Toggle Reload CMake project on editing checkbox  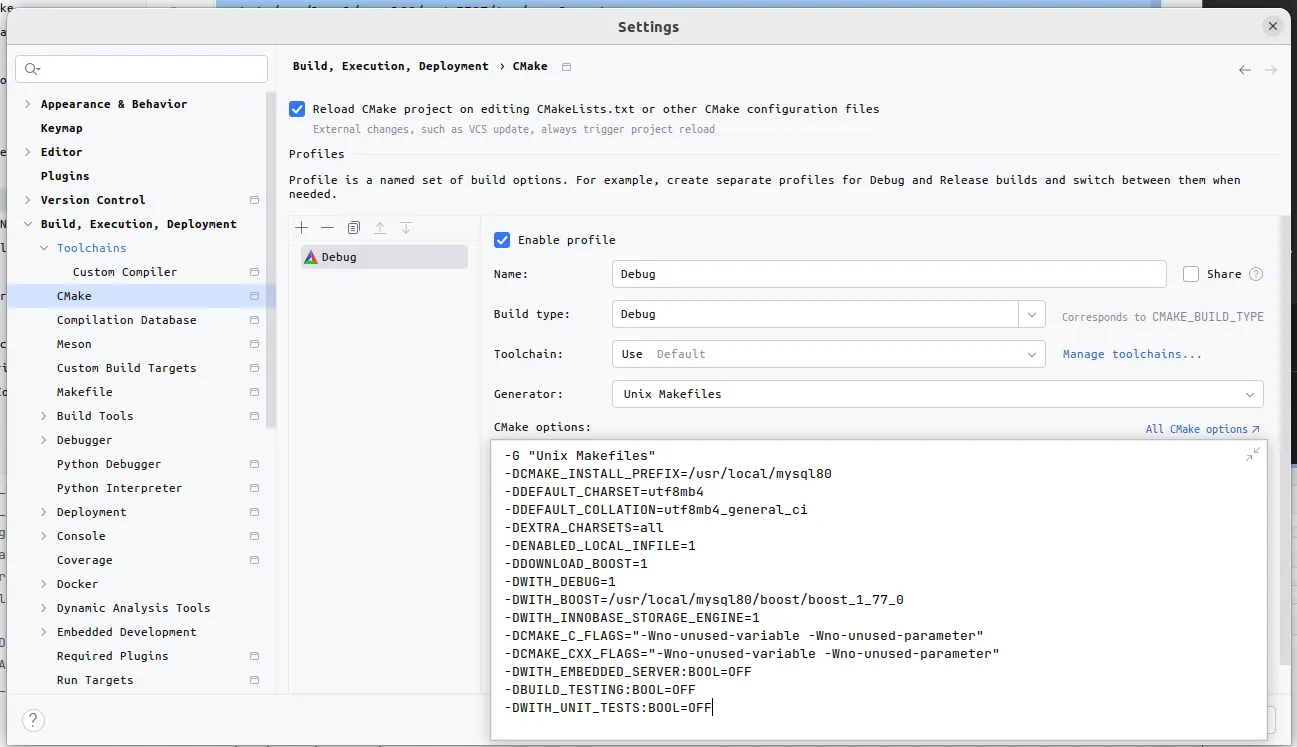297,109
